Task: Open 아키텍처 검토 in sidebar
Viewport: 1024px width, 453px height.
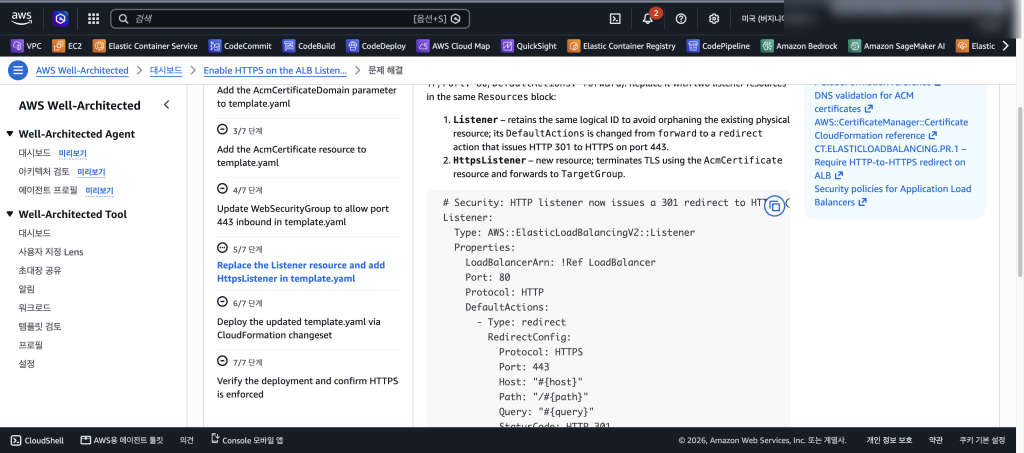Action: [x=43, y=172]
